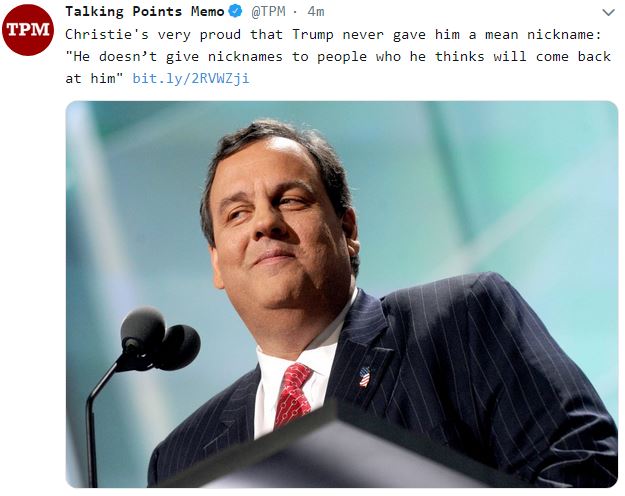Click the American flag lapel pin in photo
Screen dimensions: 625x496
coord(364,377)
